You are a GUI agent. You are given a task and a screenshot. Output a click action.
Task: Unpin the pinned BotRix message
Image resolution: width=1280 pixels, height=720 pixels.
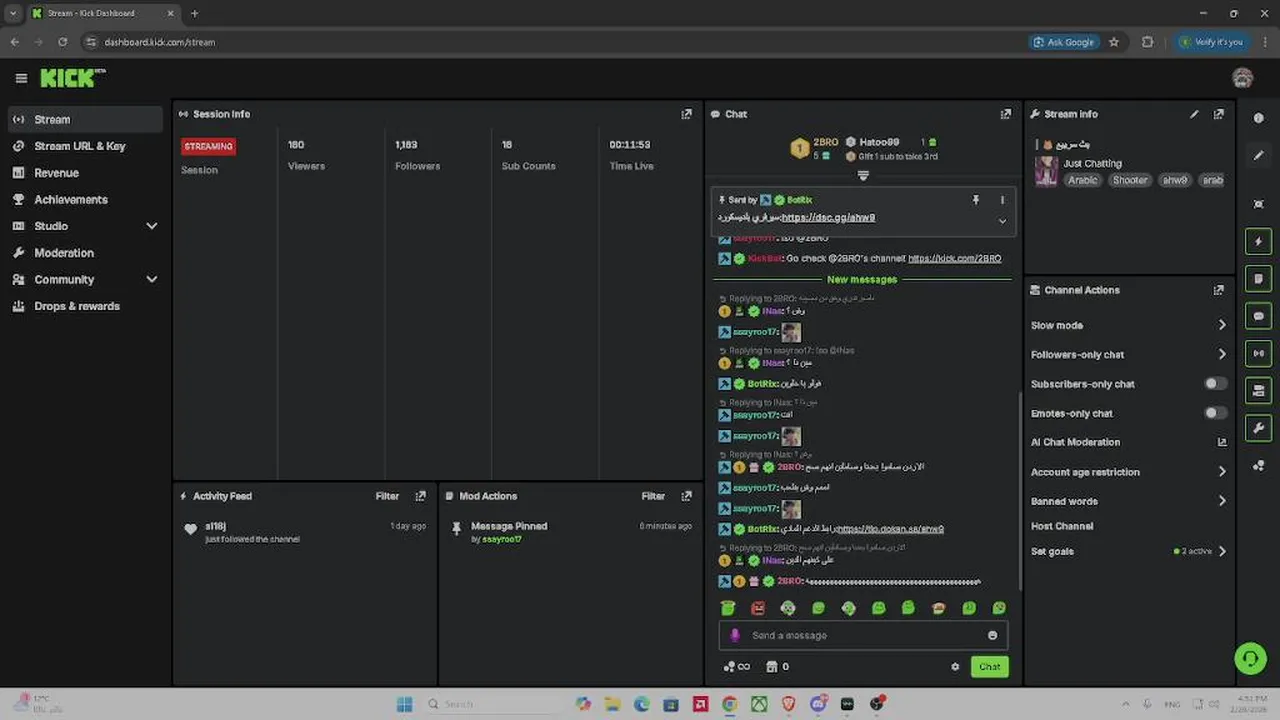(x=976, y=200)
